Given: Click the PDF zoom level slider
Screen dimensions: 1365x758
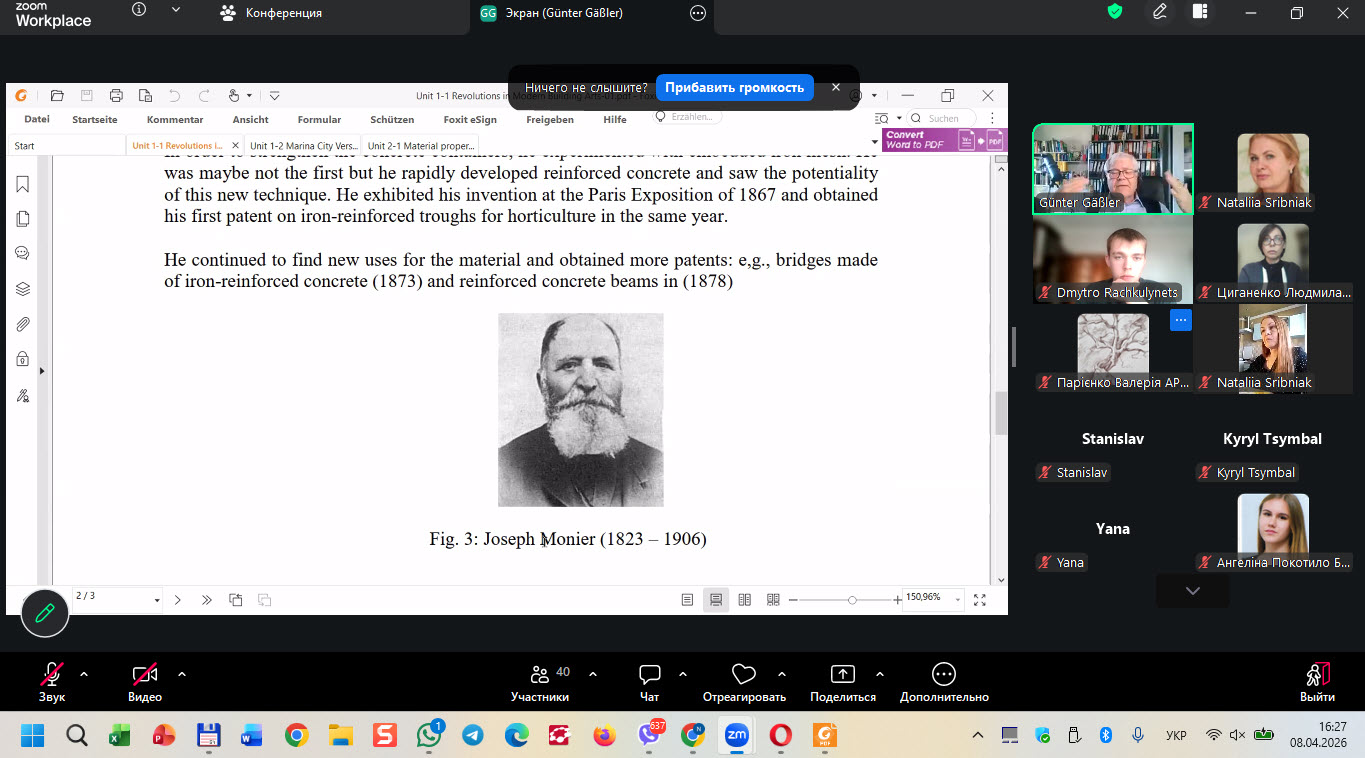Looking at the screenshot, I should coord(852,600).
